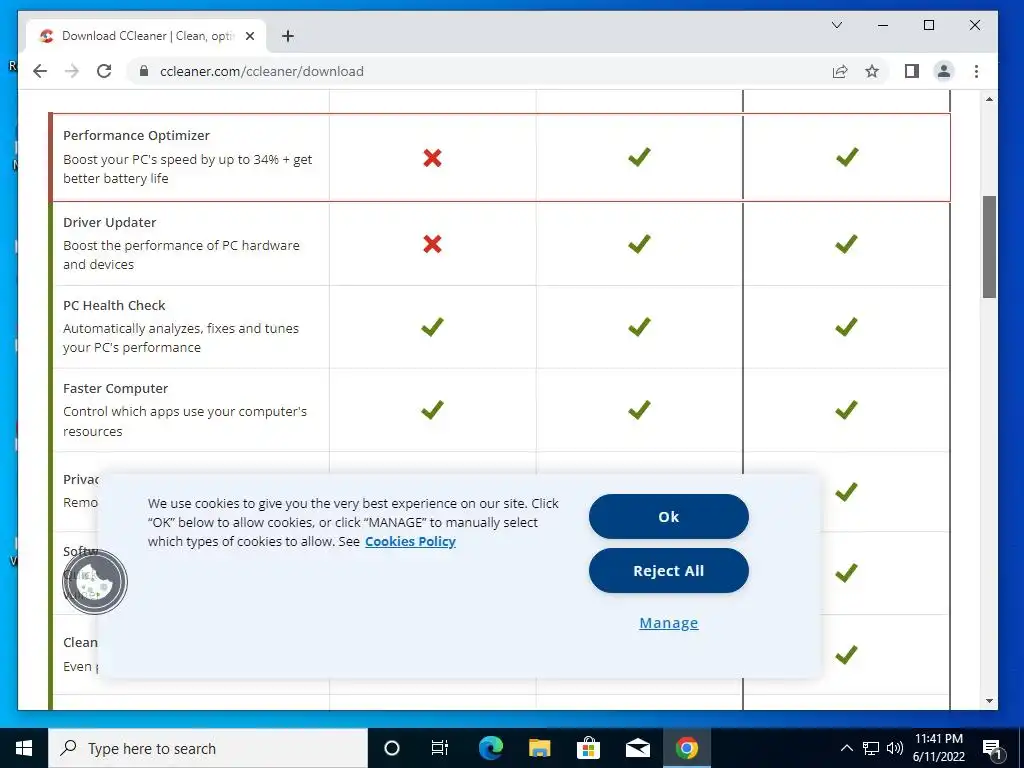
Task: Open Task View on the taskbar
Action: (440, 748)
